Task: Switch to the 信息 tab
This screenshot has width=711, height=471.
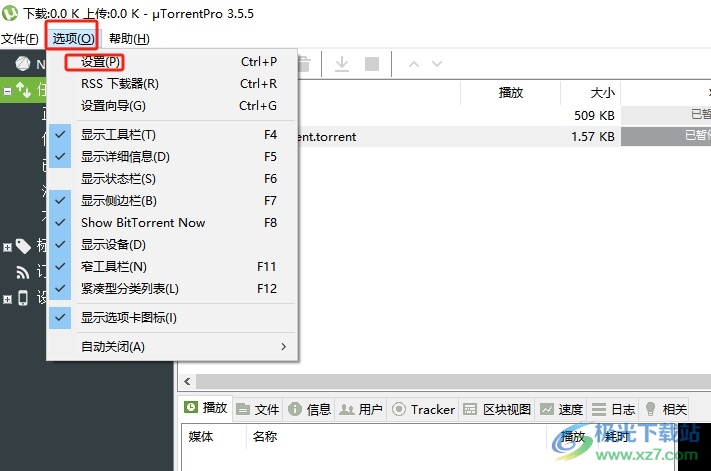Action: (x=310, y=409)
